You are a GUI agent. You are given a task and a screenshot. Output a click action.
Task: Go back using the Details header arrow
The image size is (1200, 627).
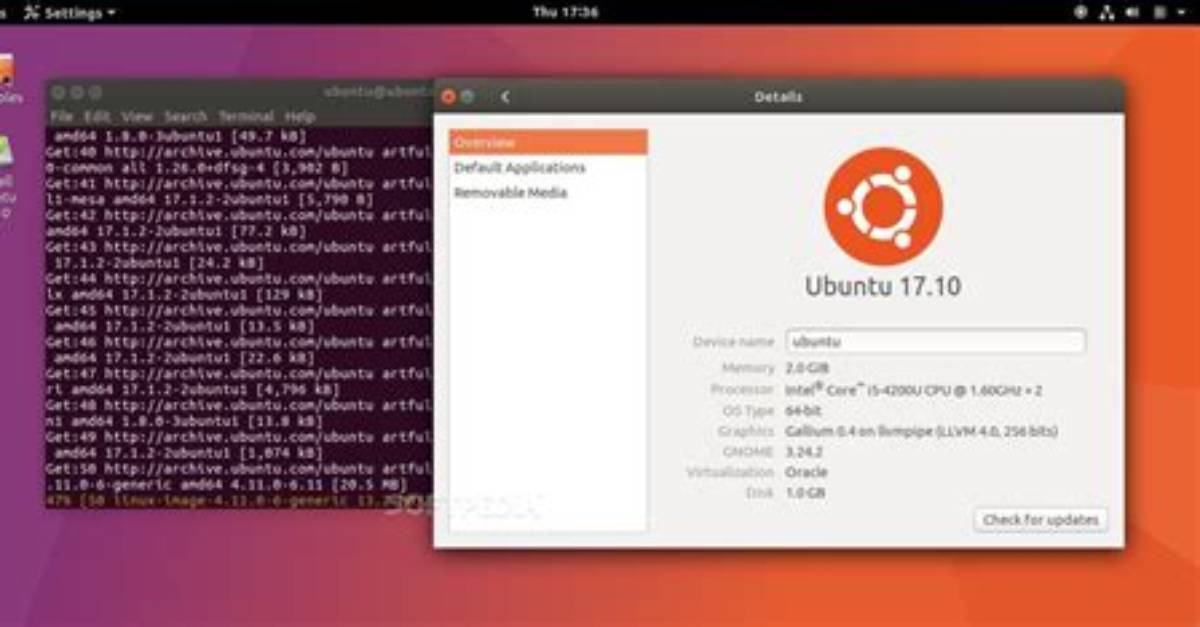(505, 97)
